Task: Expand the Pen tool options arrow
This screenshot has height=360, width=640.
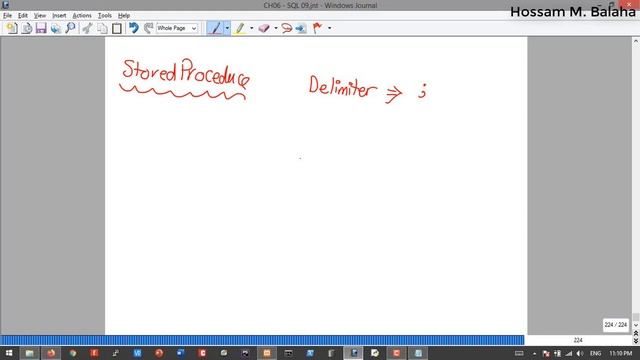Action: pyautogui.click(x=227, y=28)
